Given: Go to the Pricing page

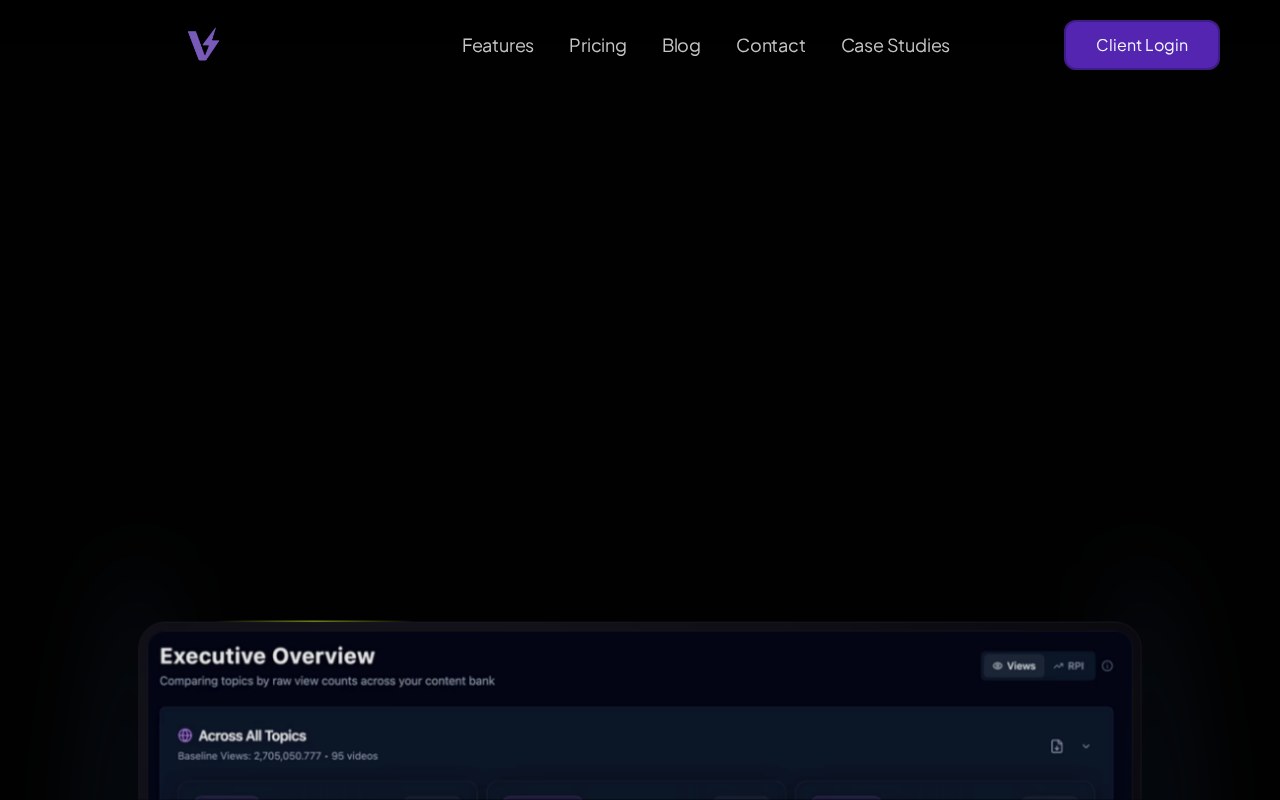Looking at the screenshot, I should (597, 45).
